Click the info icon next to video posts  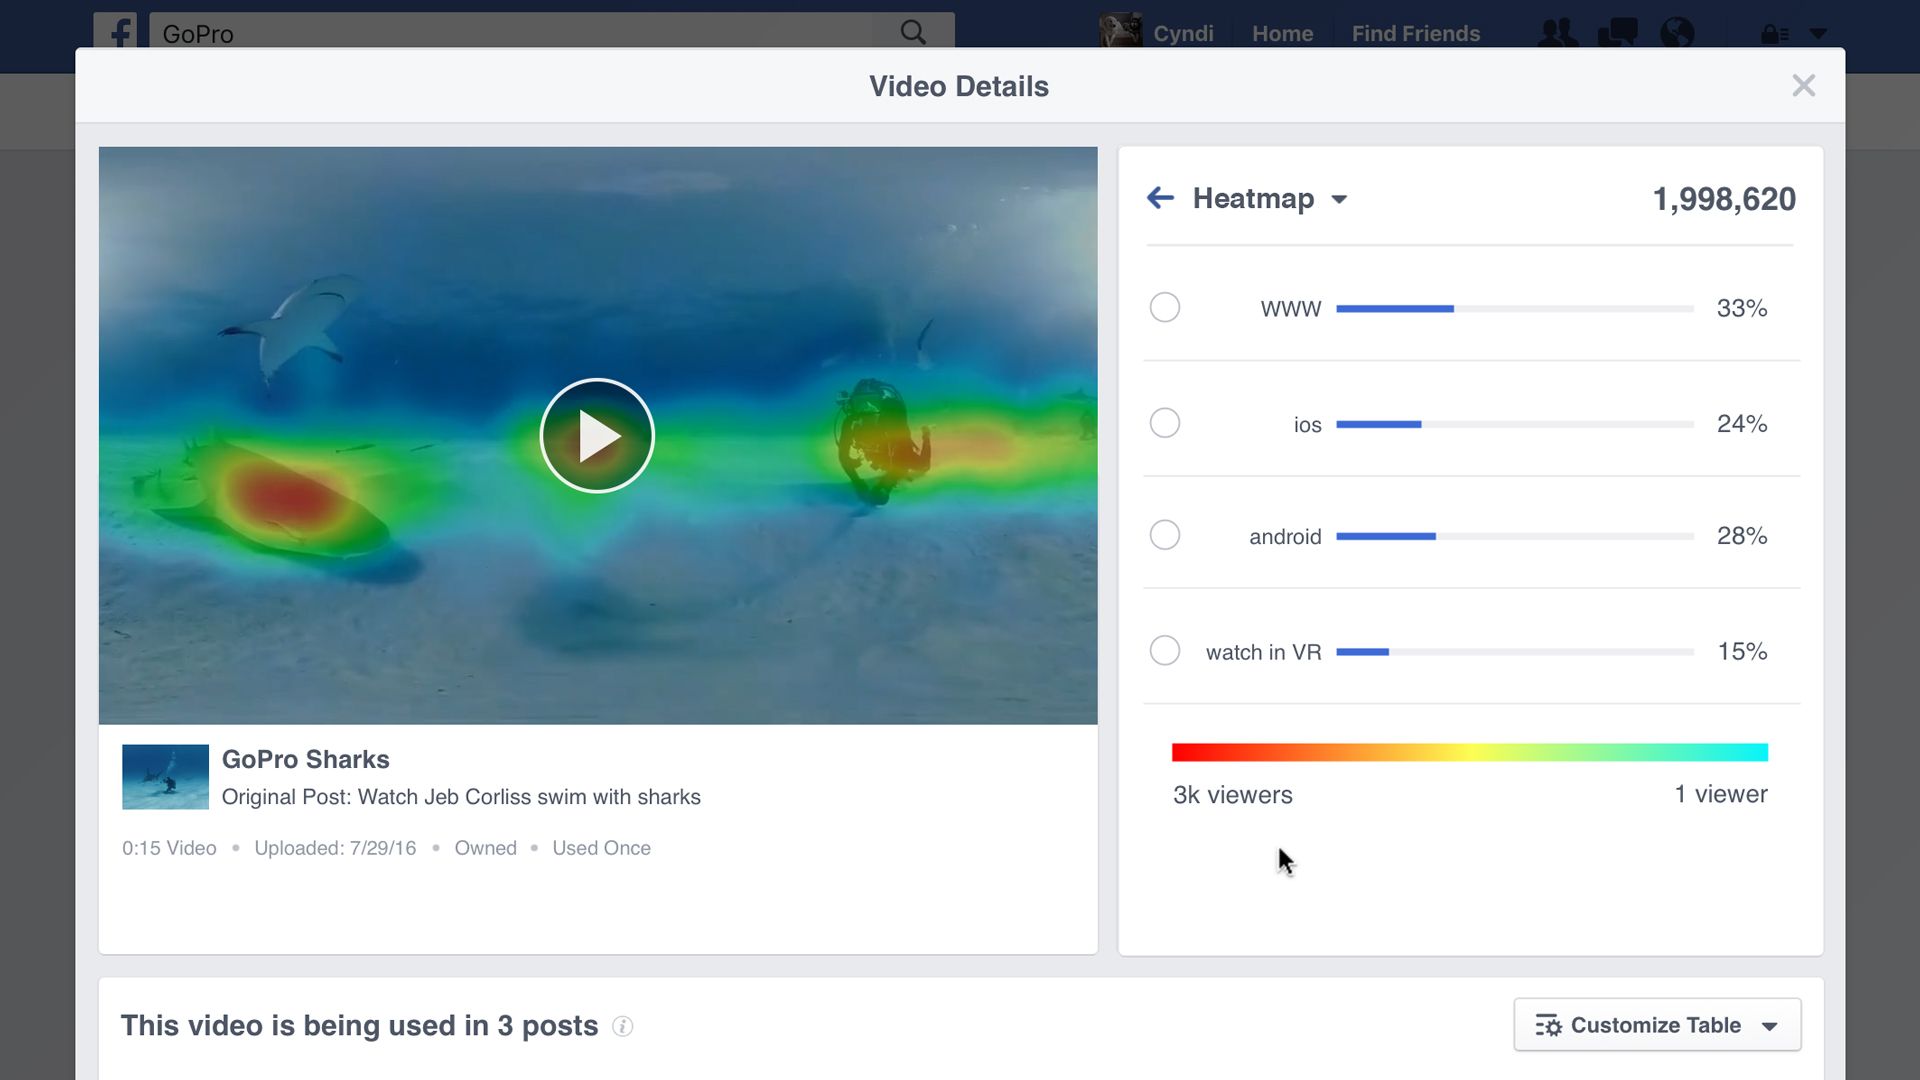tap(622, 1025)
